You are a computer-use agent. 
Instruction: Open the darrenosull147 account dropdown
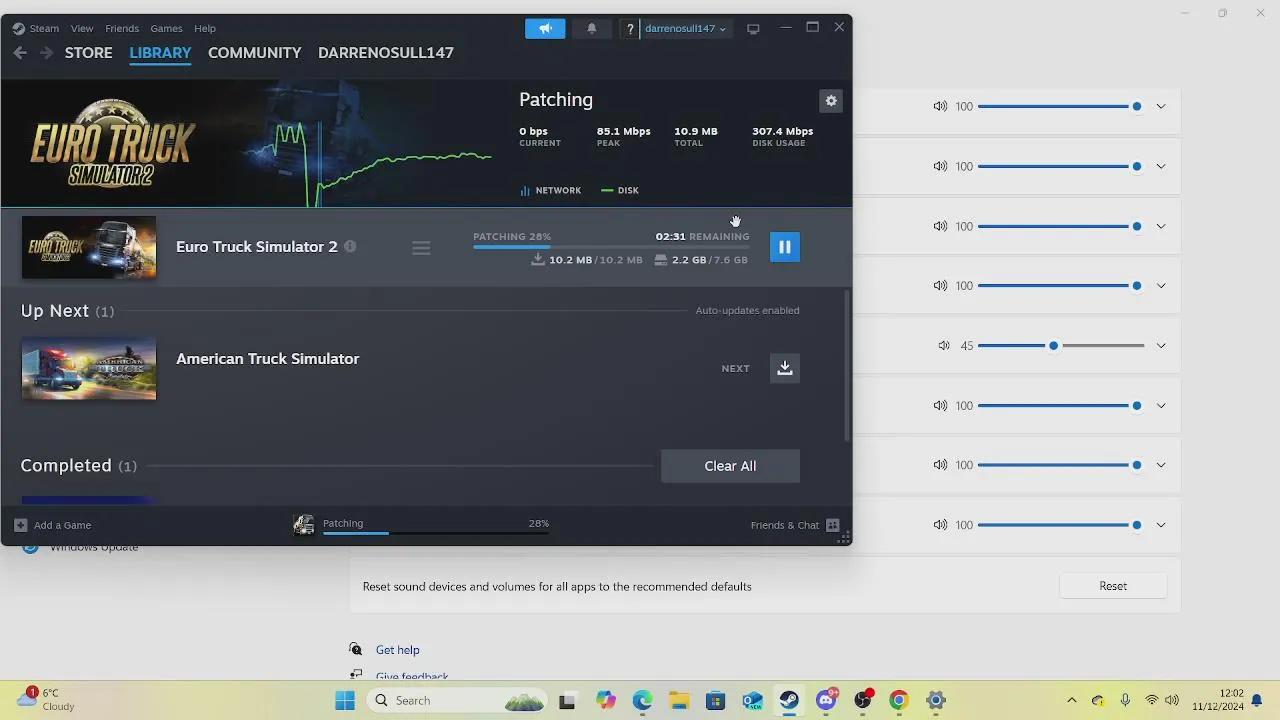point(683,28)
